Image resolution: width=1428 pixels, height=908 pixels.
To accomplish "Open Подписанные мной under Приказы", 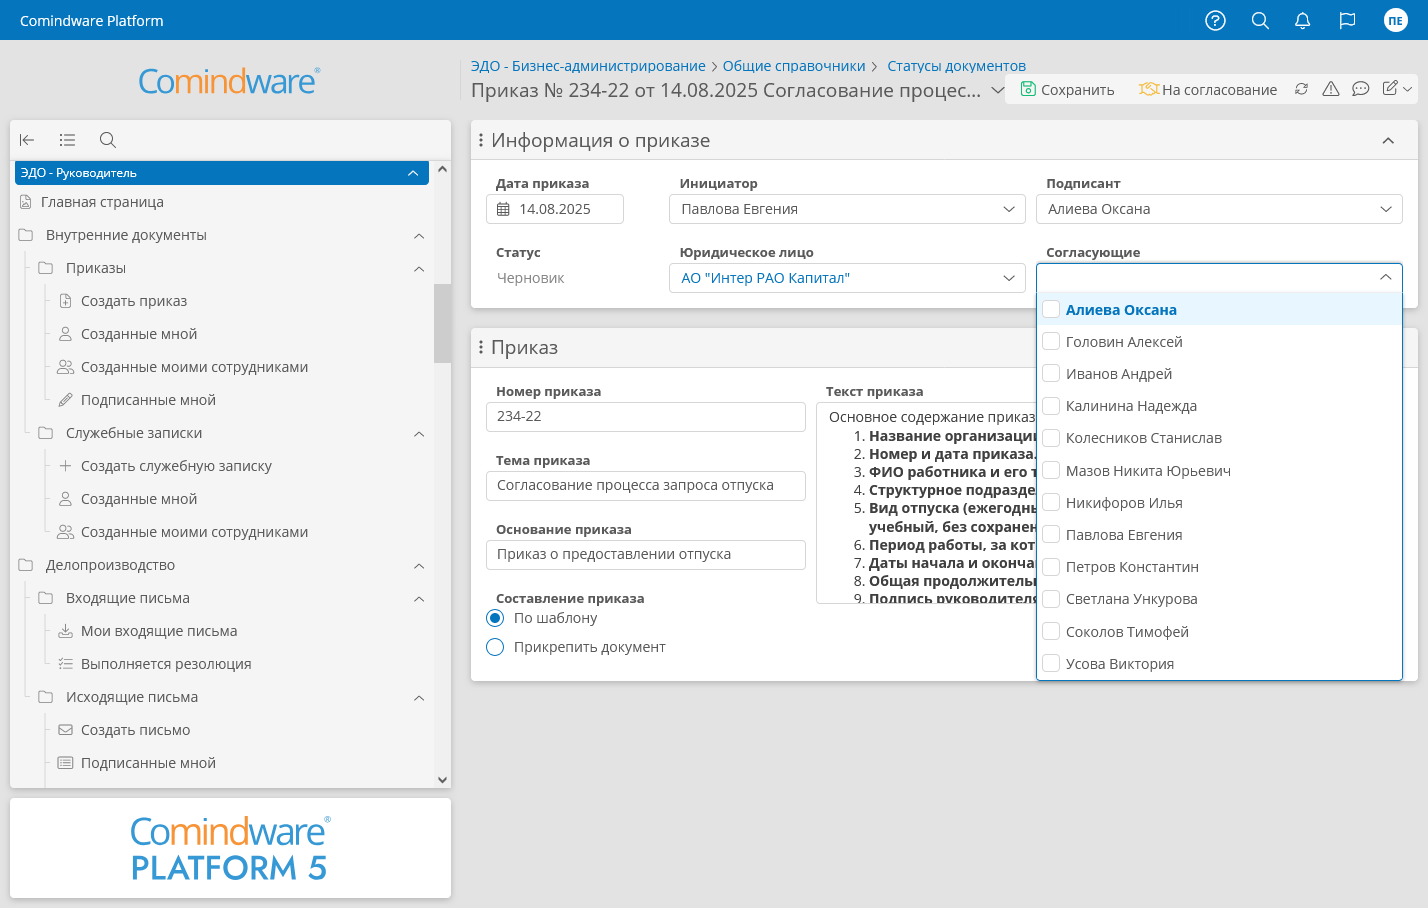I will click(x=148, y=400).
